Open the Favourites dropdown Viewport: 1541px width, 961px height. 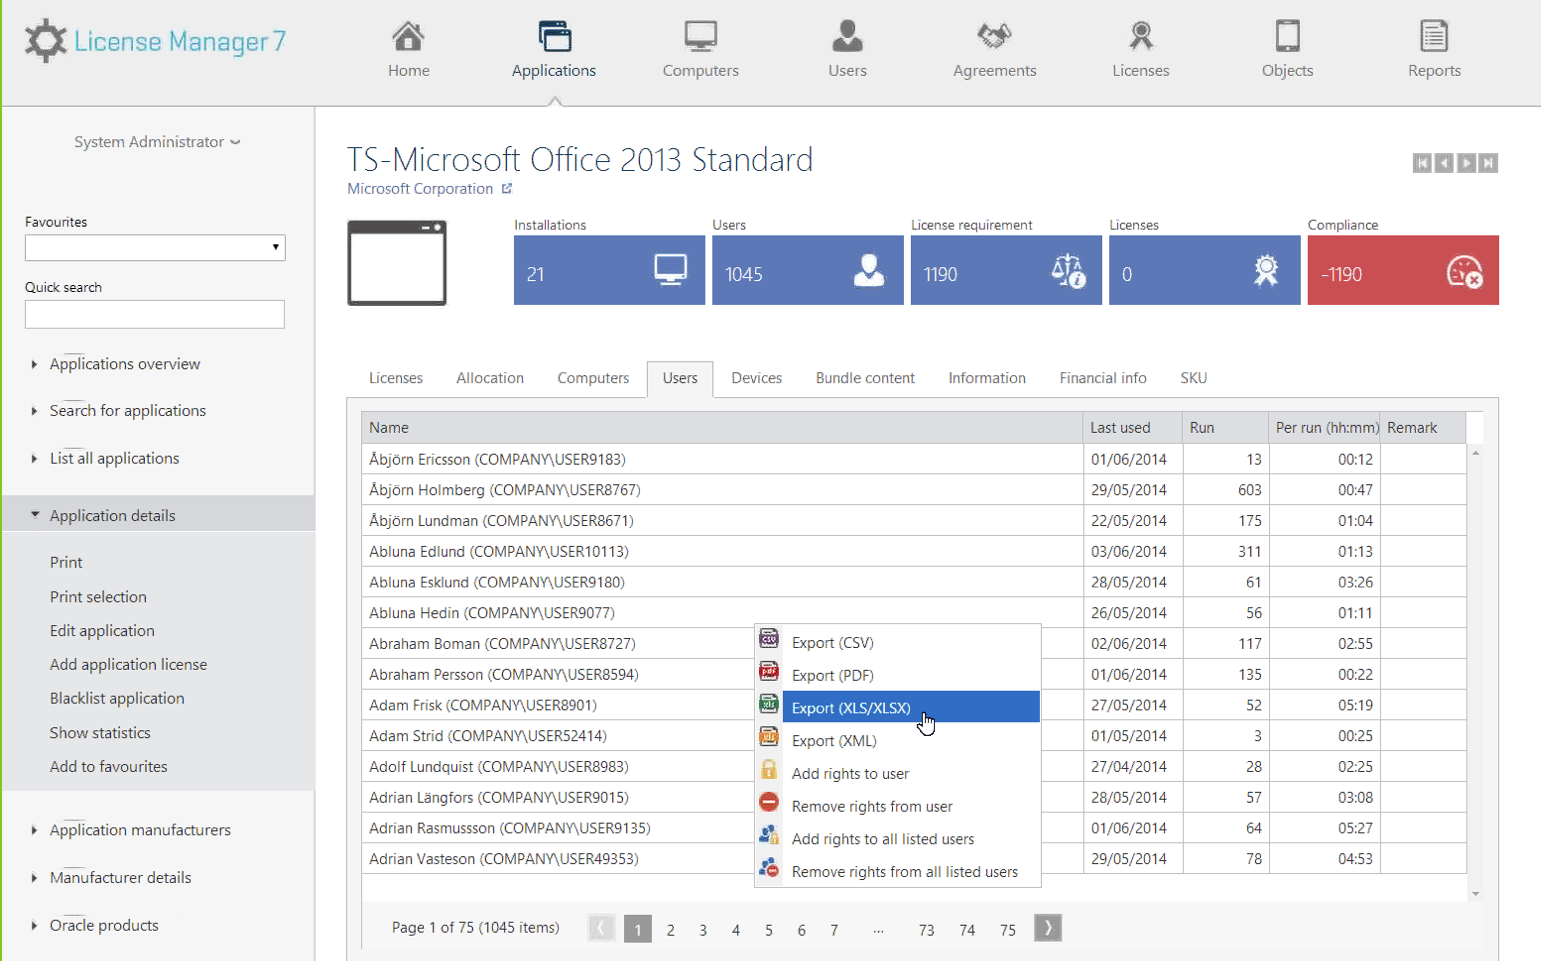[155, 248]
